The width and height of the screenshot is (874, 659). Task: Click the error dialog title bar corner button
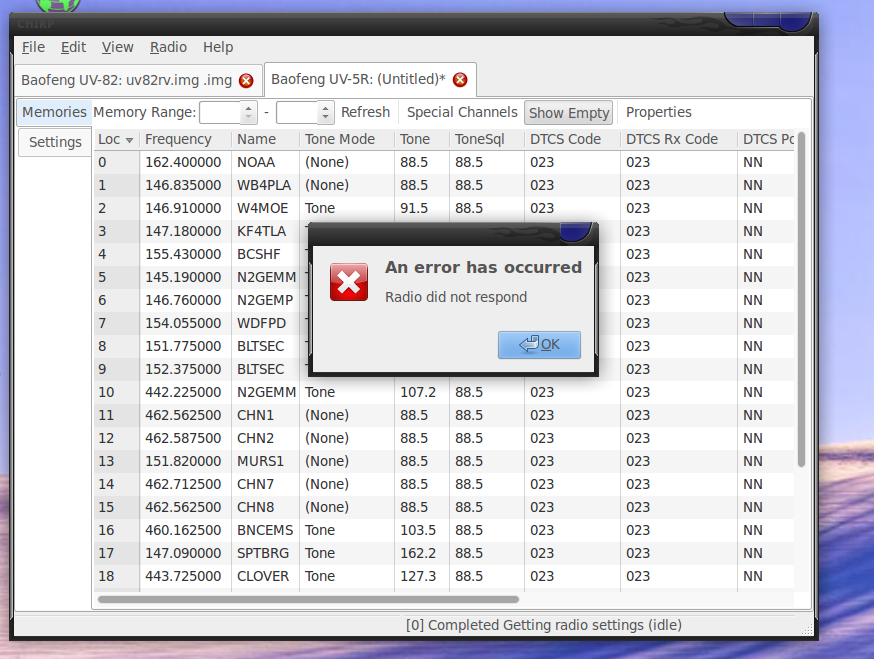576,232
